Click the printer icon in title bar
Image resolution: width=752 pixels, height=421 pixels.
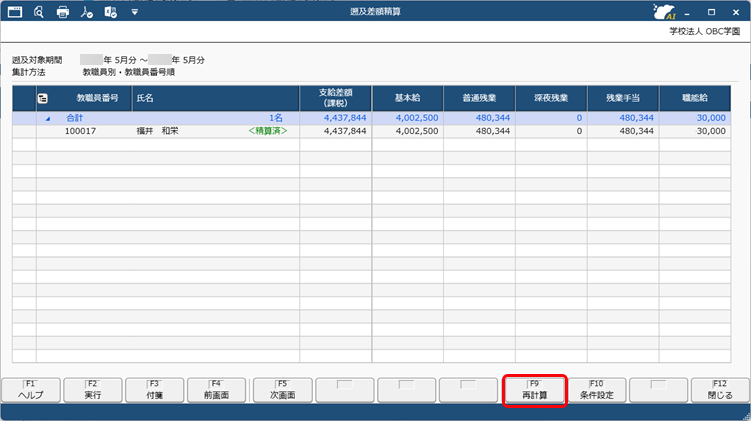pos(63,12)
